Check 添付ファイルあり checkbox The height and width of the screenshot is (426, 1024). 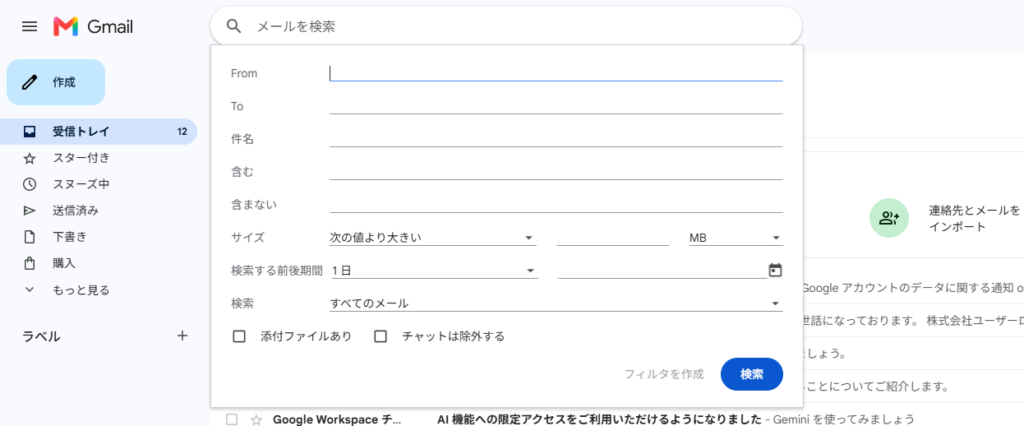[239, 336]
